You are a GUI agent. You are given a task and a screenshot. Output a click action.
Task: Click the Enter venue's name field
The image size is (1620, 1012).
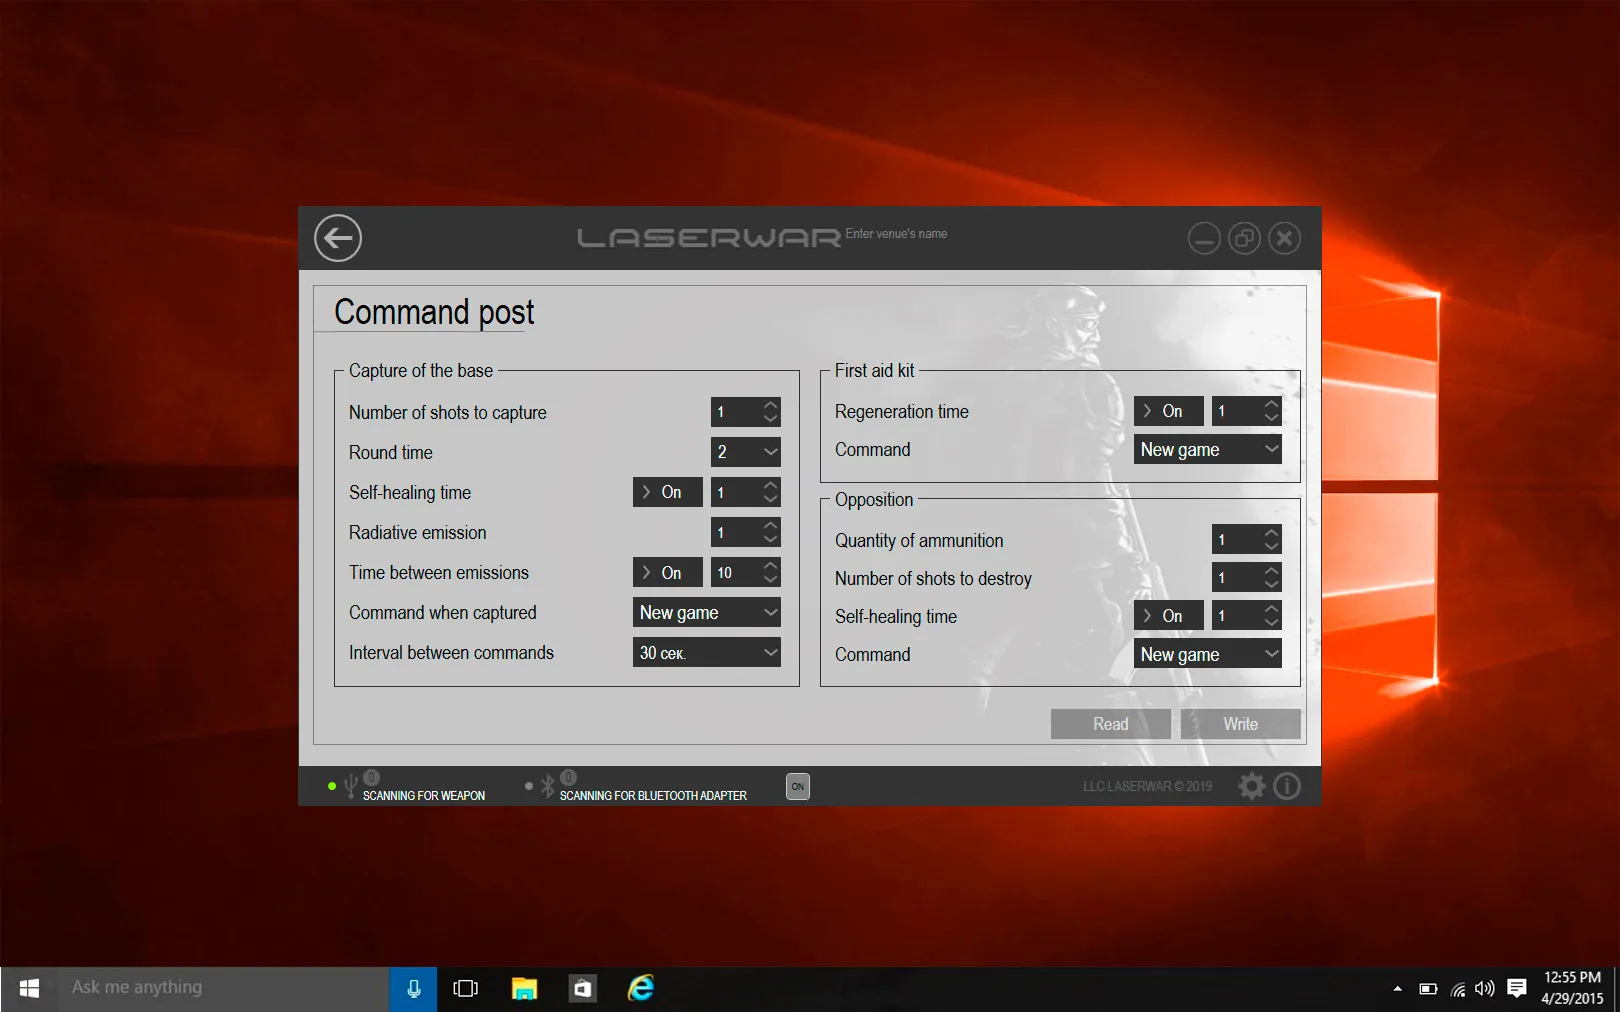896,234
